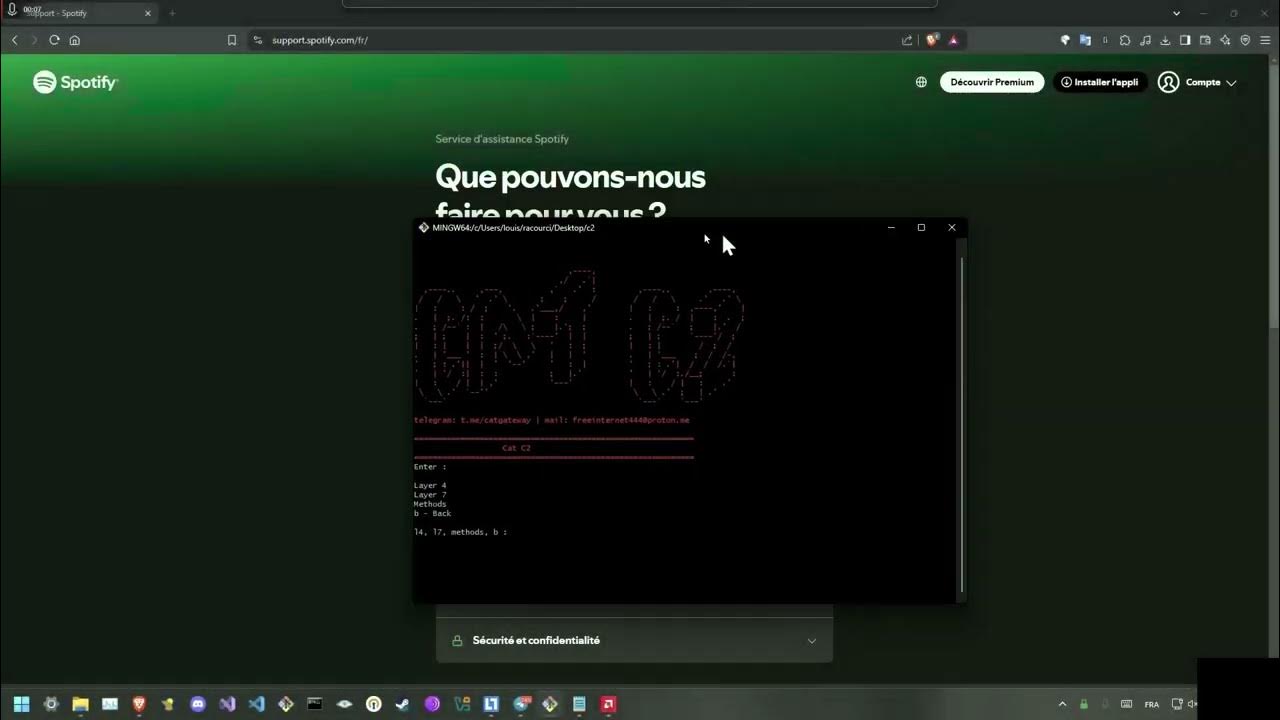The height and width of the screenshot is (720, 1280).
Task: Open the Tor Browser taskbar icon
Action: (432, 704)
